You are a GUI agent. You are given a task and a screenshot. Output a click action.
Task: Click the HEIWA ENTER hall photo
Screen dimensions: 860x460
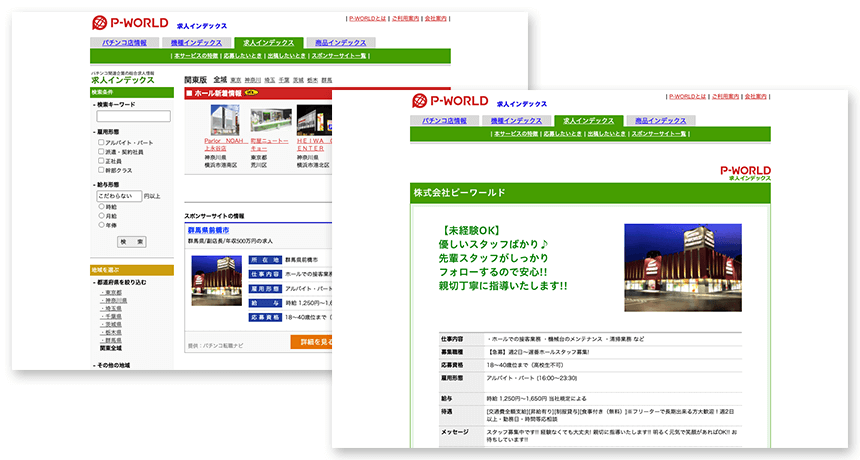coord(313,118)
